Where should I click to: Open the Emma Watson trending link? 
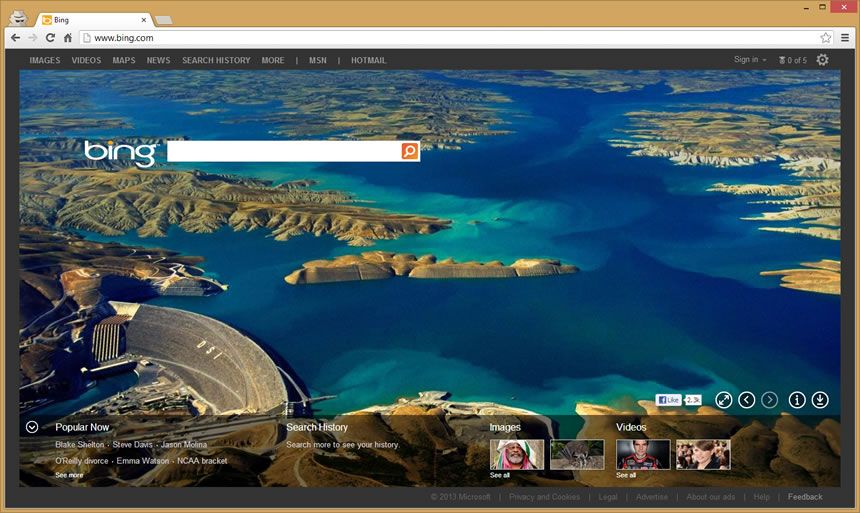pyautogui.click(x=141, y=461)
